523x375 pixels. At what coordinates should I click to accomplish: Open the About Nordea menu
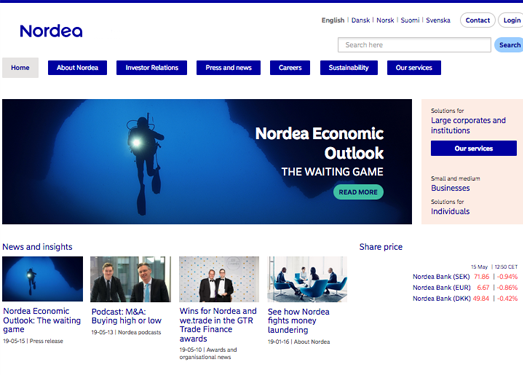[x=77, y=68]
